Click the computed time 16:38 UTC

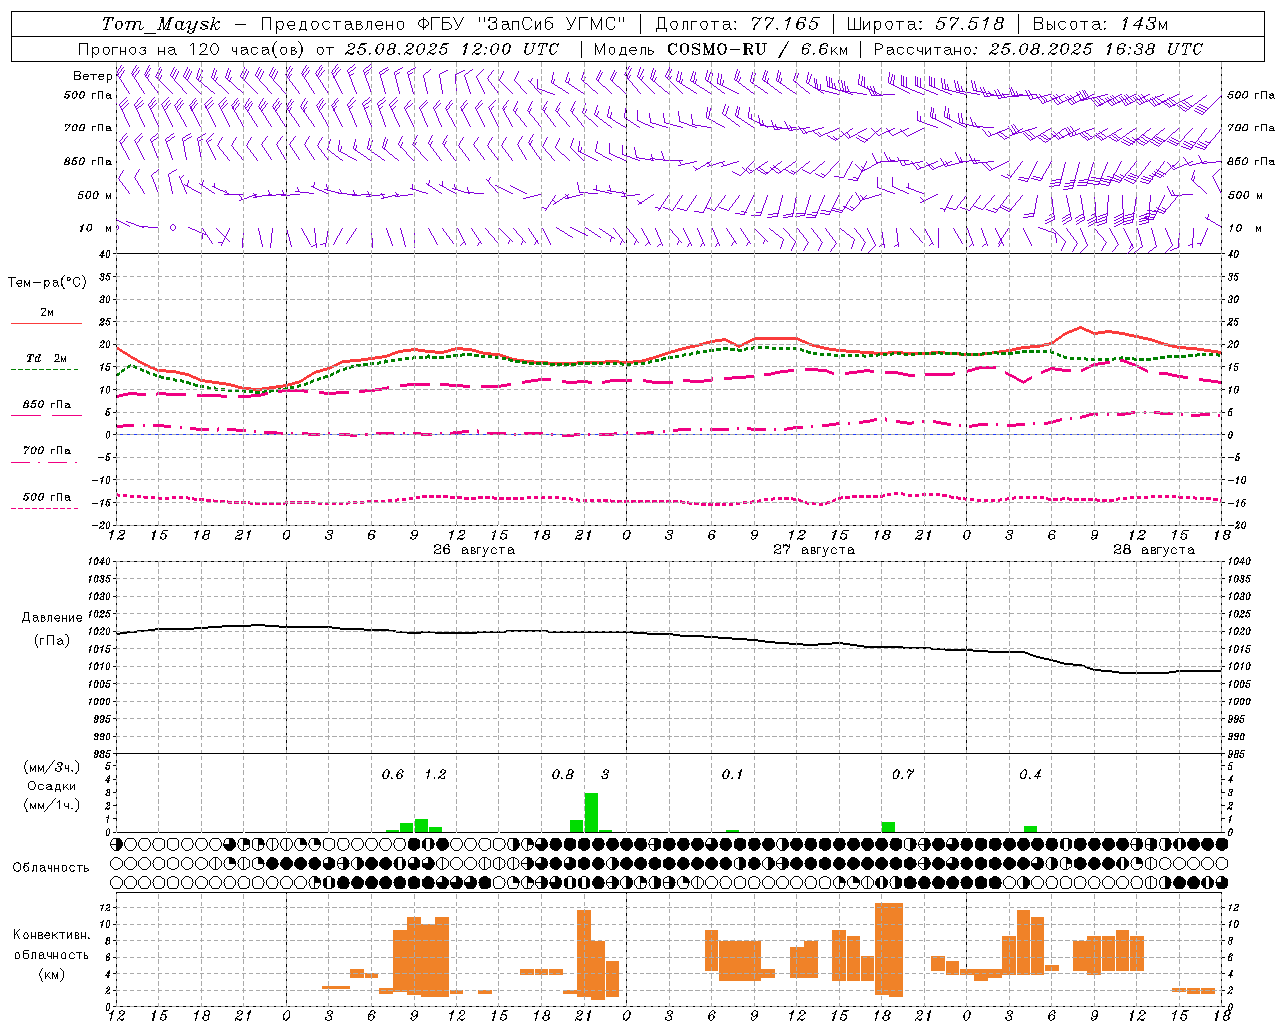coord(1154,49)
